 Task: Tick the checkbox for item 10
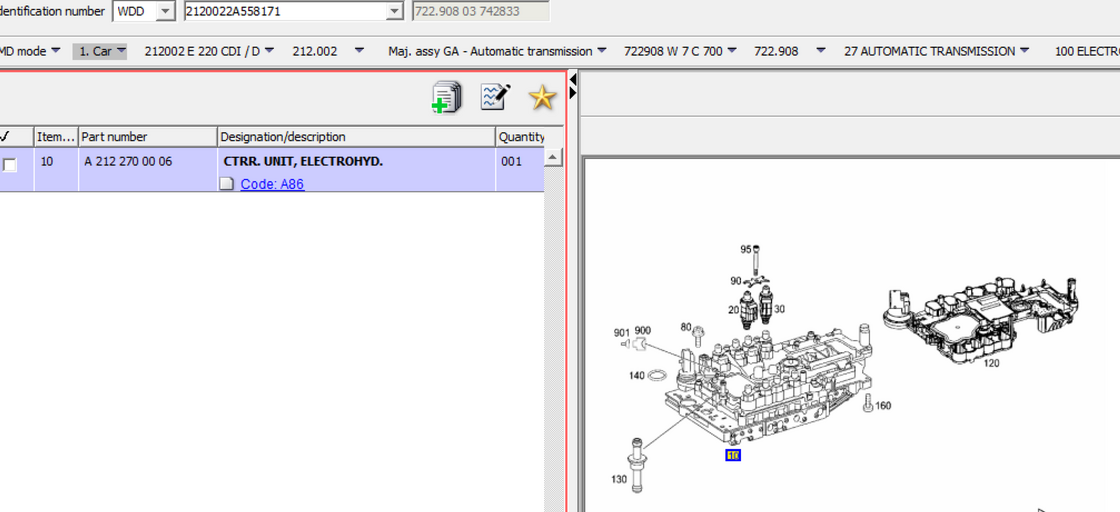pos(10,164)
